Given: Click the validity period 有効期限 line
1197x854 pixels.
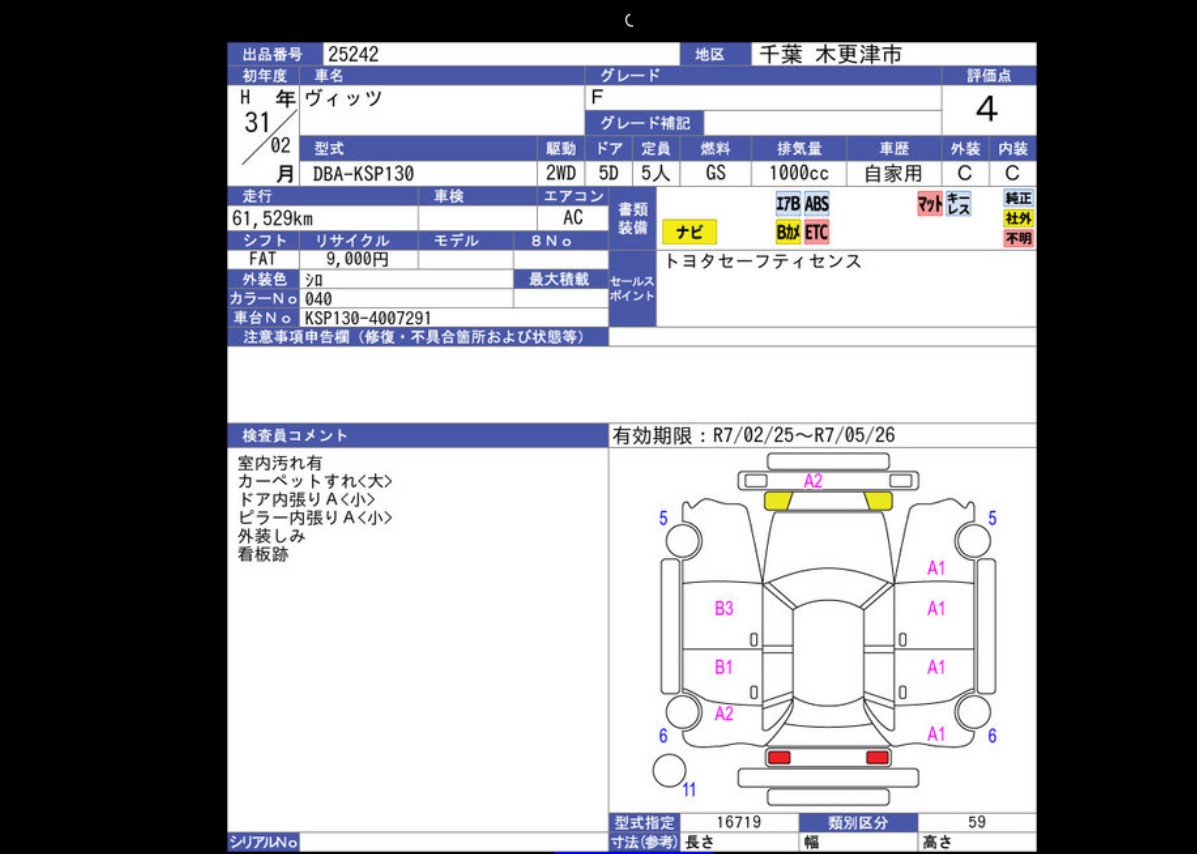Looking at the screenshot, I should (753, 436).
